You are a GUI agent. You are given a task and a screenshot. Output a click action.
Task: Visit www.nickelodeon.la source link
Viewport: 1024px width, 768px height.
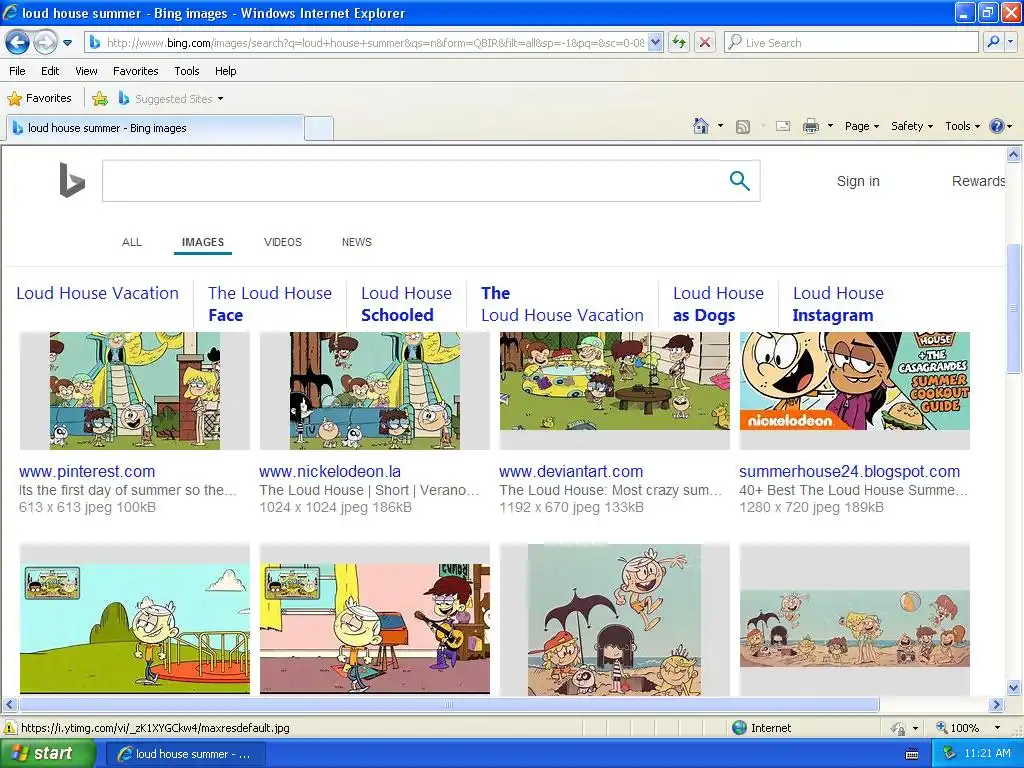pos(330,472)
